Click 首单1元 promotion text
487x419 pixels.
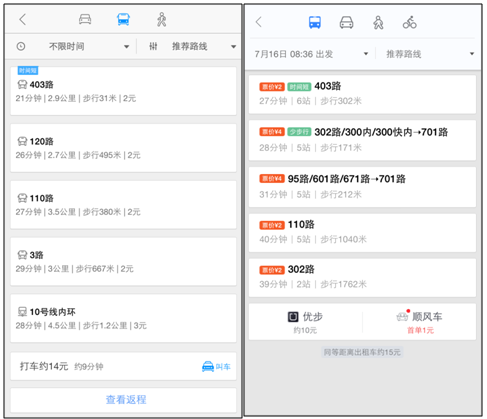[x=420, y=330]
